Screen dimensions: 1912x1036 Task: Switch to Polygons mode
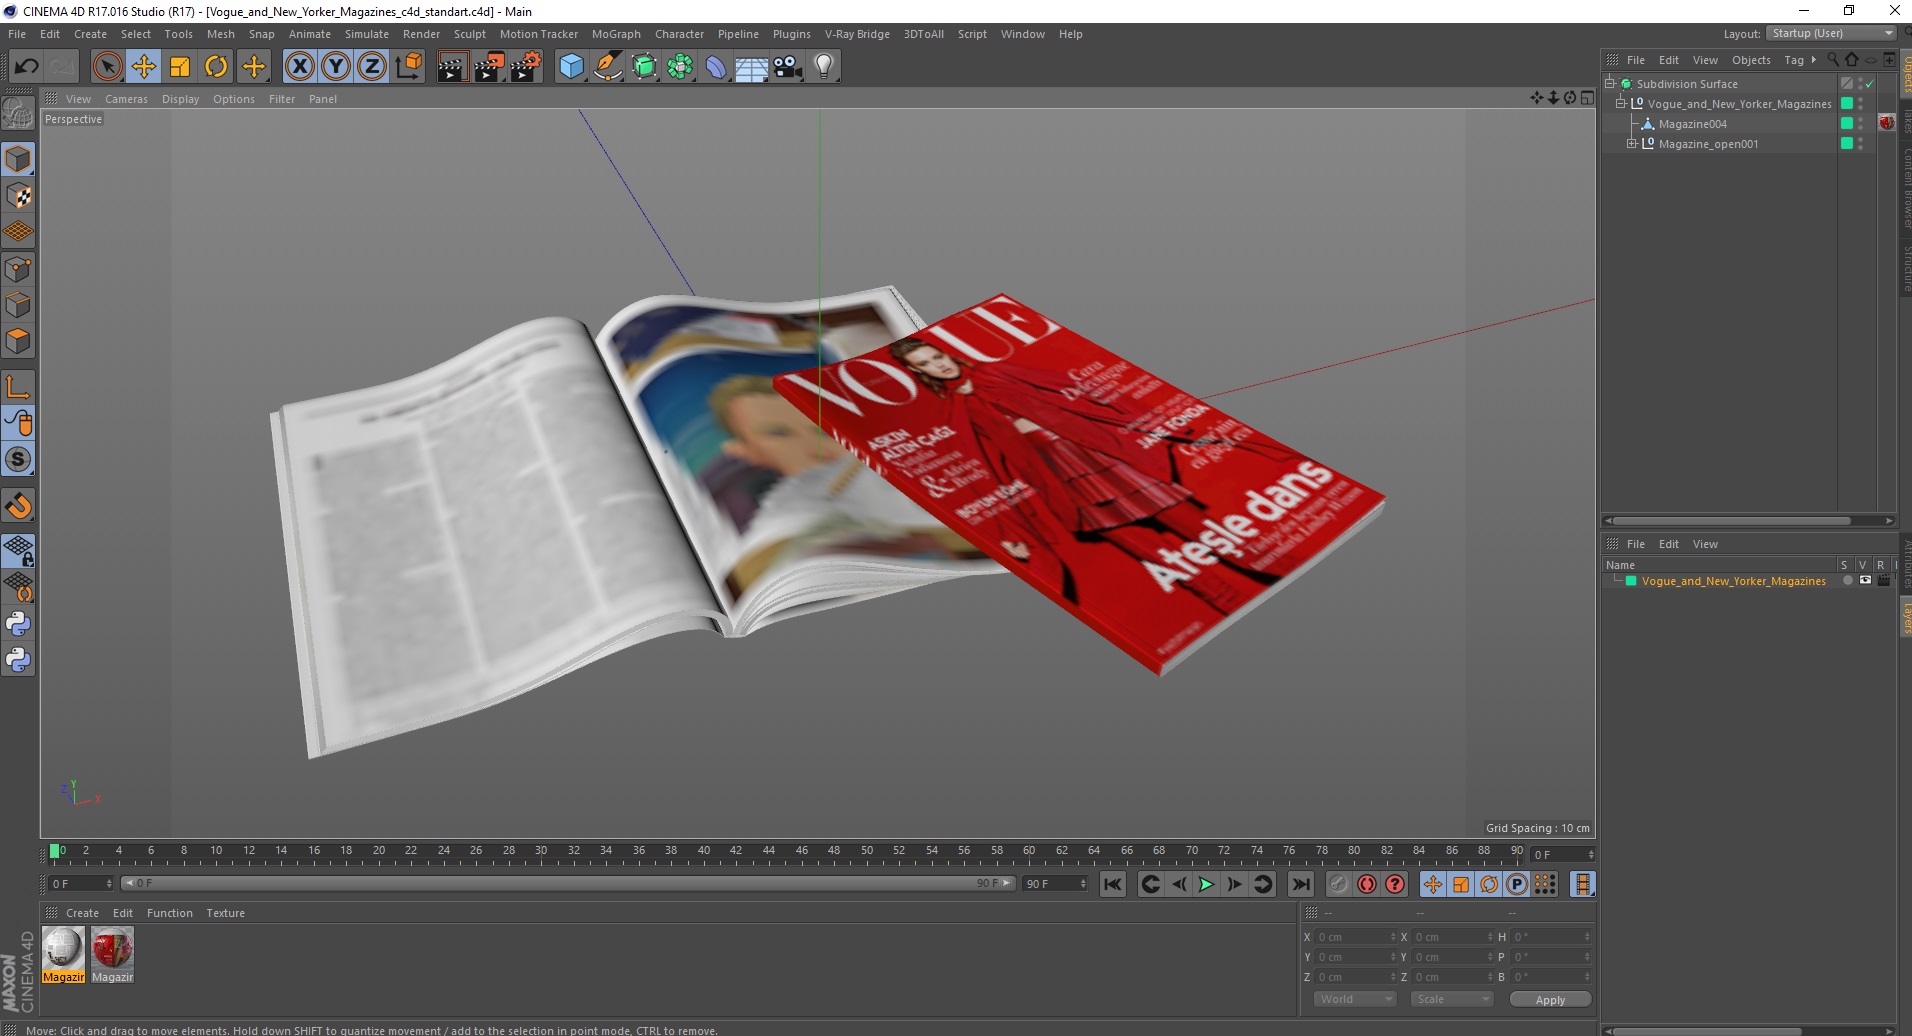(18, 340)
